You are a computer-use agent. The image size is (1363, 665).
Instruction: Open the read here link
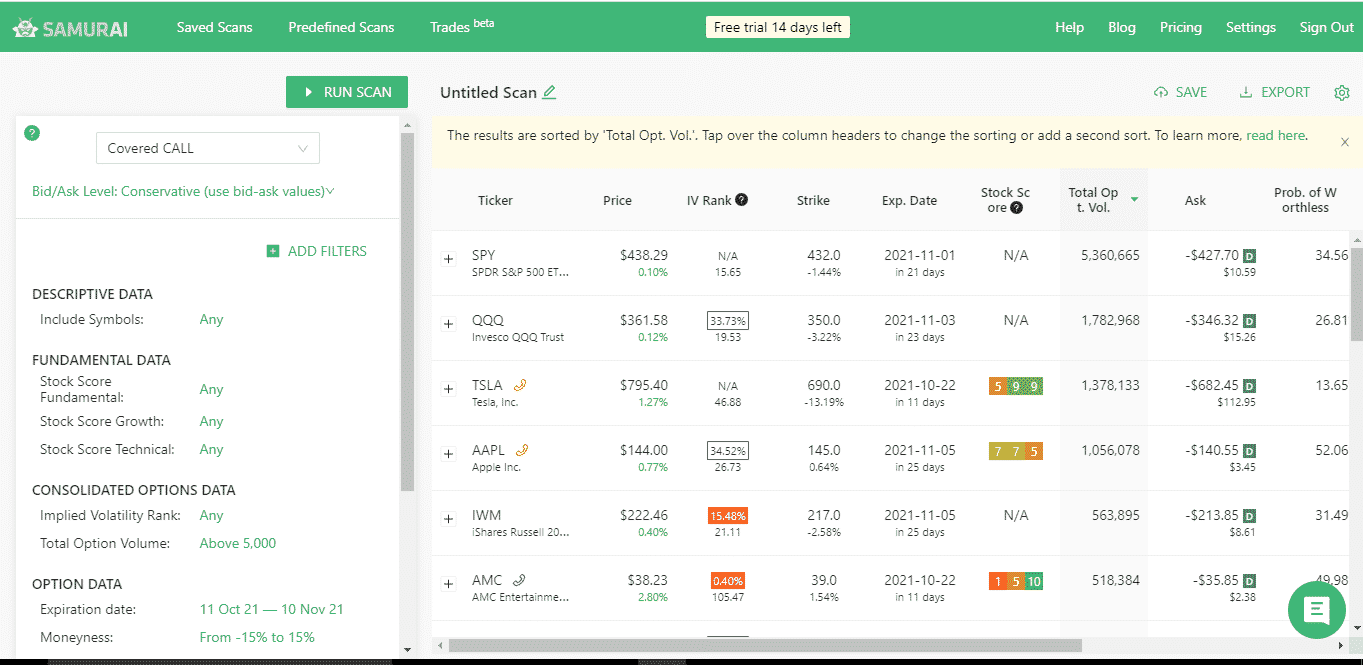coord(1275,134)
